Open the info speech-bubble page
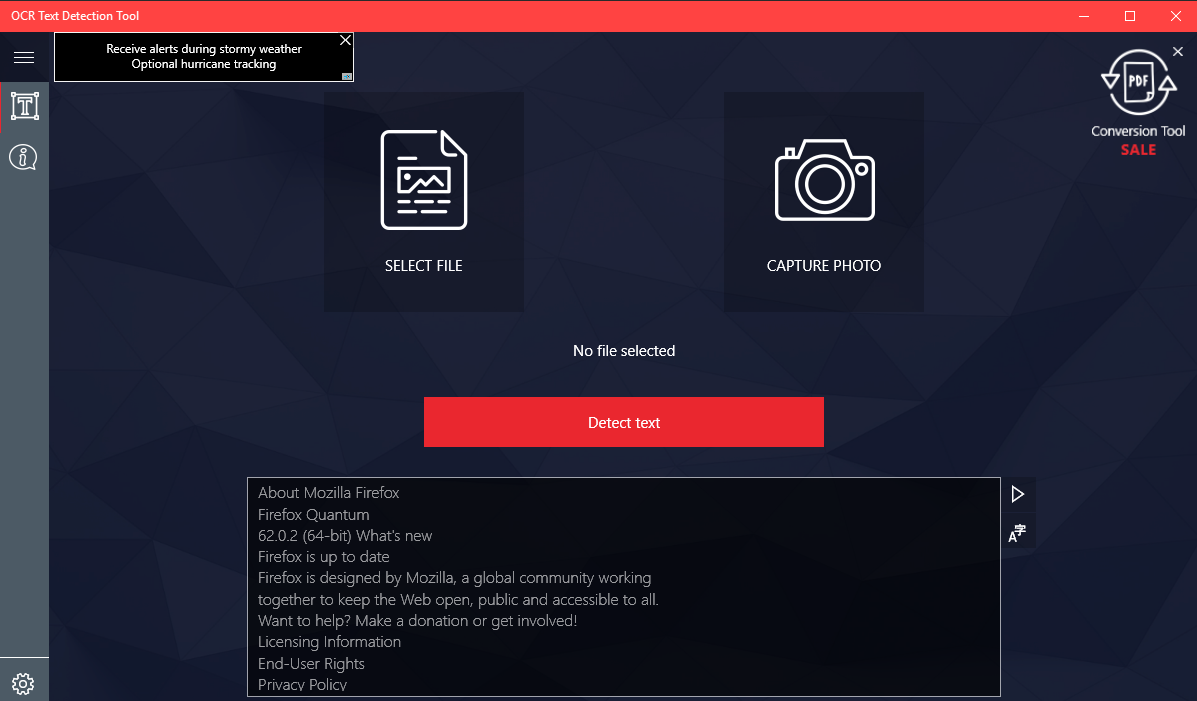The height and width of the screenshot is (701, 1197). point(24,157)
